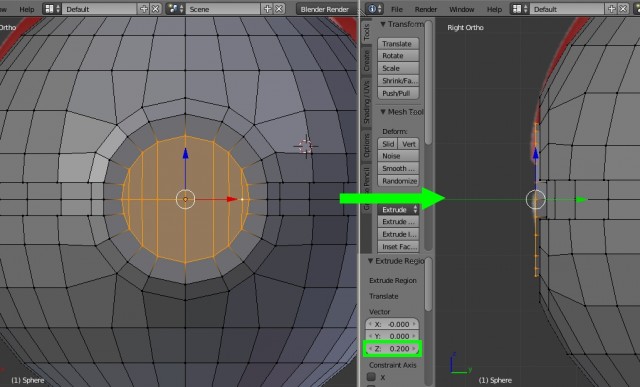Click the Scale button
This screenshot has width=640, height=387.
[398, 68]
